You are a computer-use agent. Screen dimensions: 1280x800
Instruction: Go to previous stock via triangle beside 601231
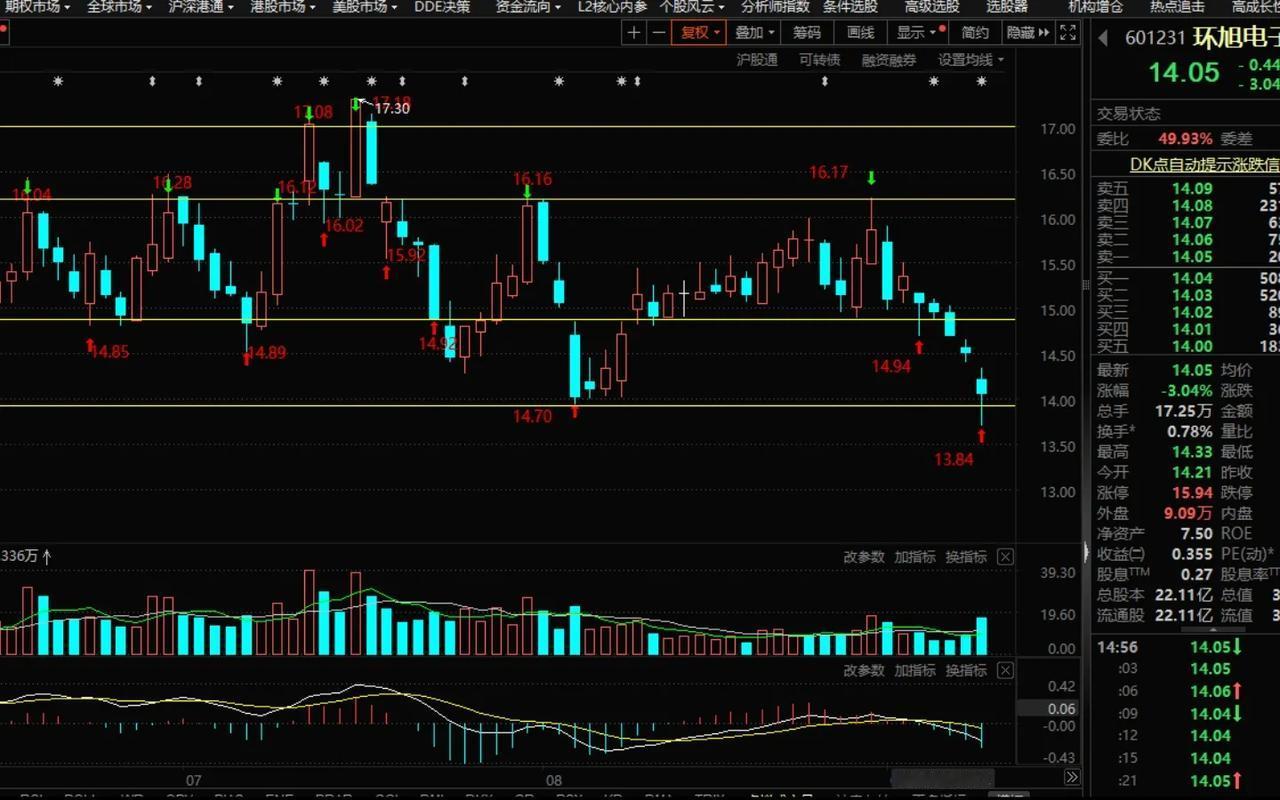point(1104,38)
